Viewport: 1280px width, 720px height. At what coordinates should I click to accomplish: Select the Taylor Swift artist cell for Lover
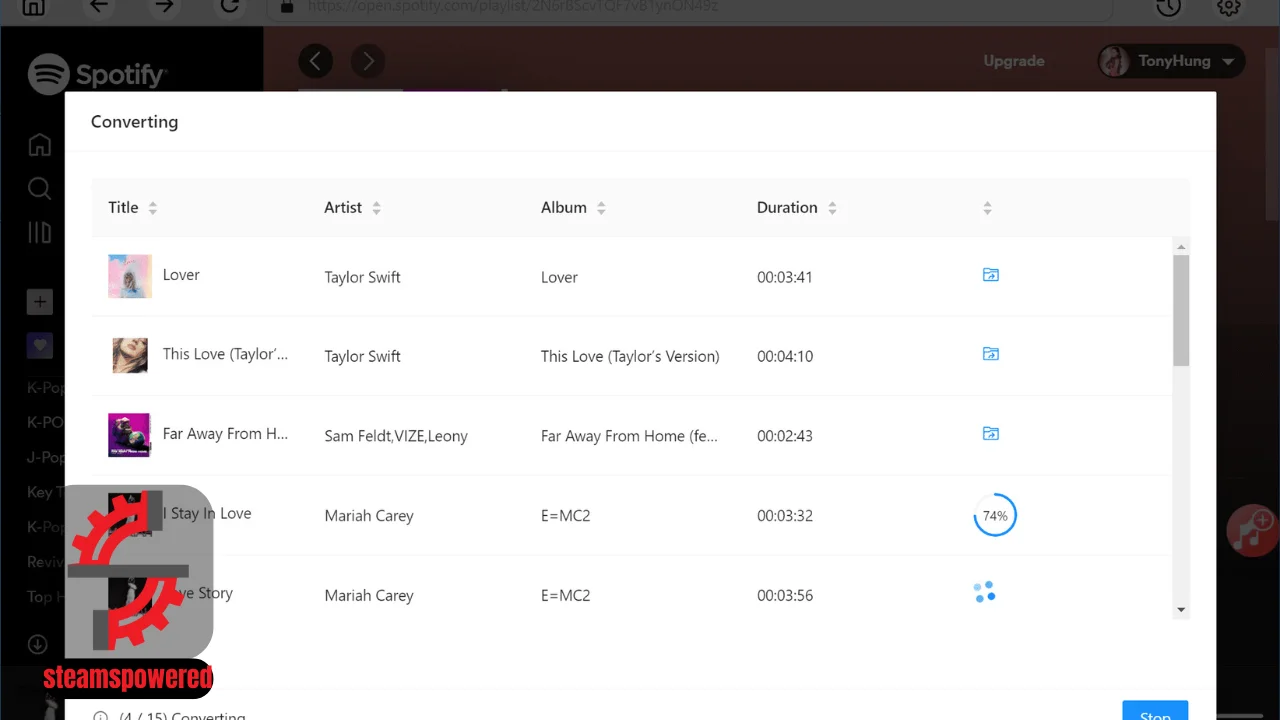pos(362,277)
